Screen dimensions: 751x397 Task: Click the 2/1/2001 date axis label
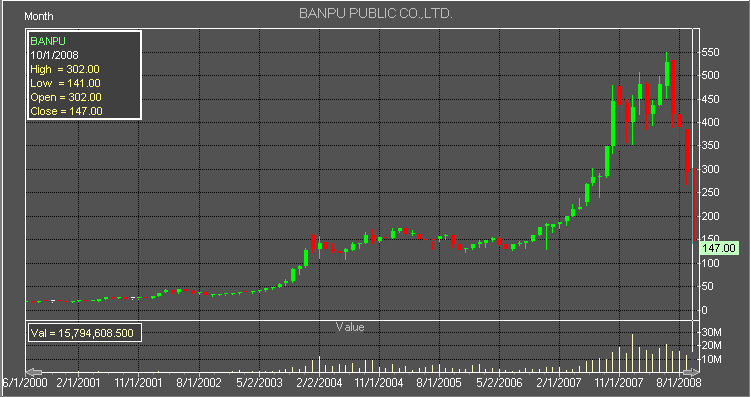78,383
